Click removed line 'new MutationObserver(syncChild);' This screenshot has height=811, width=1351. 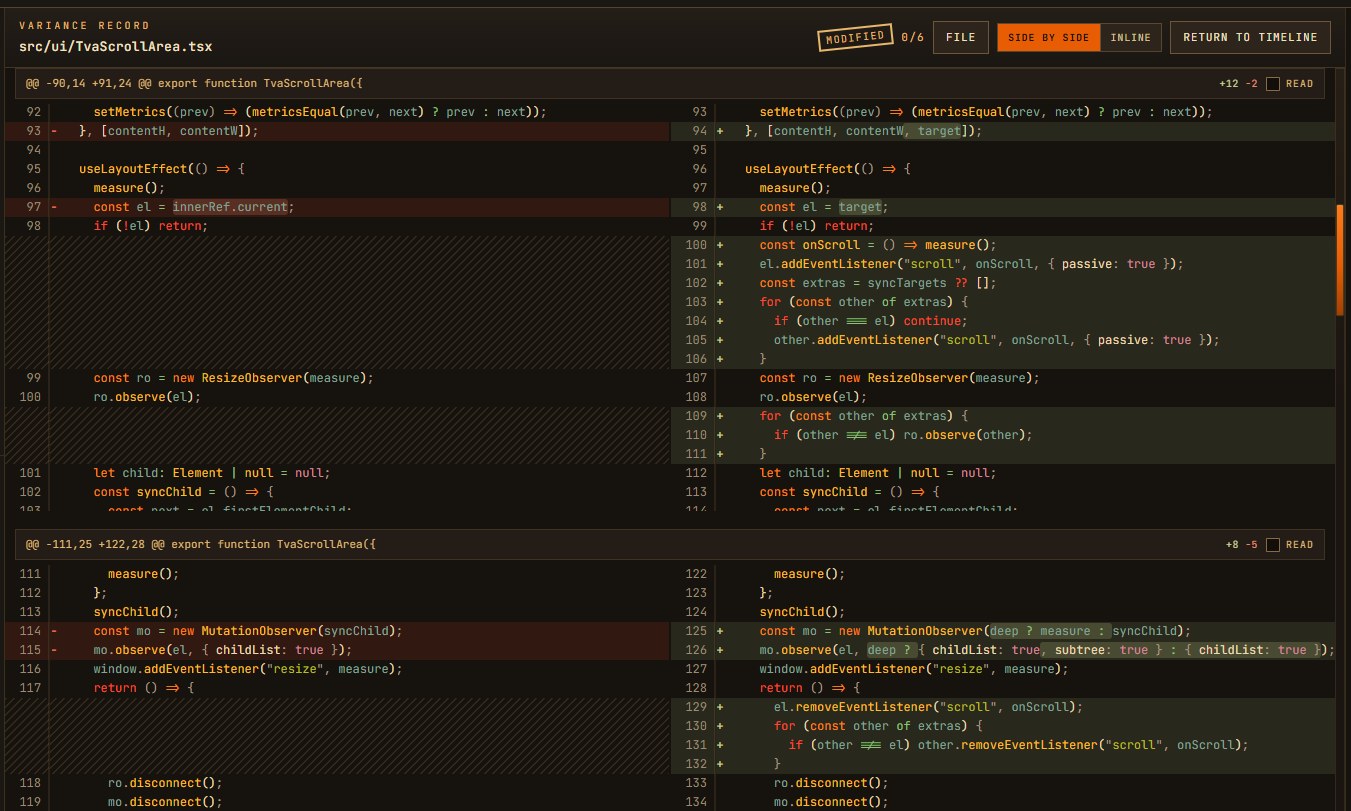click(337, 631)
